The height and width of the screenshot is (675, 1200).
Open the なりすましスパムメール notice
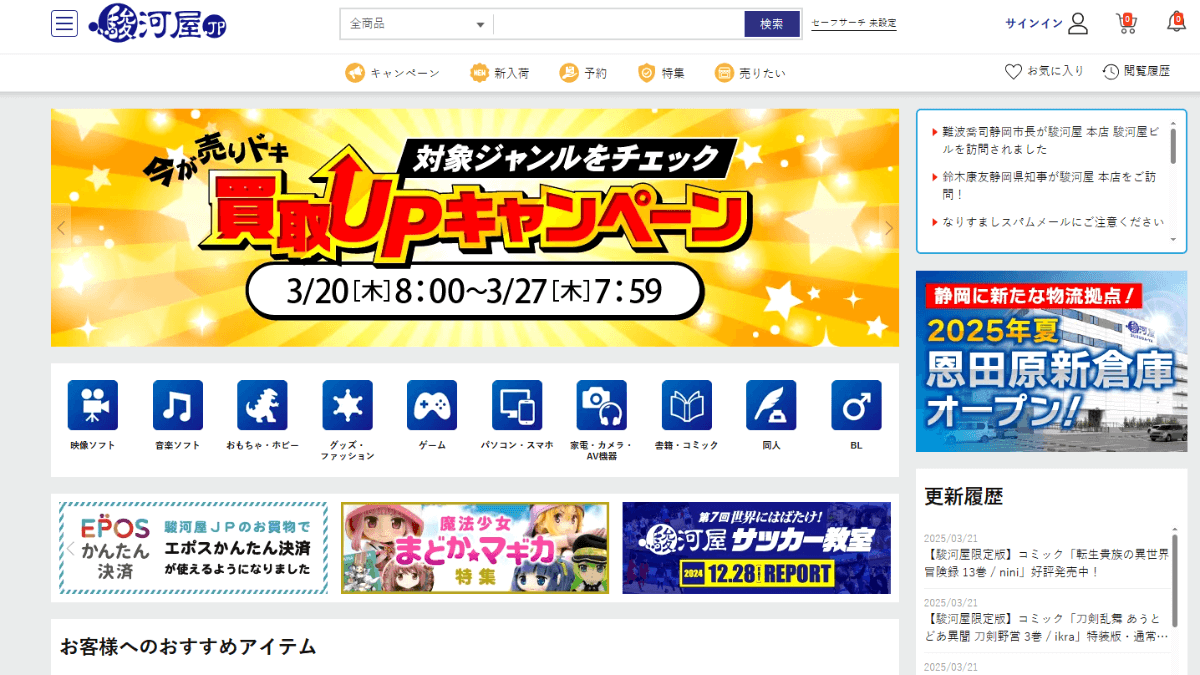tap(1053, 222)
